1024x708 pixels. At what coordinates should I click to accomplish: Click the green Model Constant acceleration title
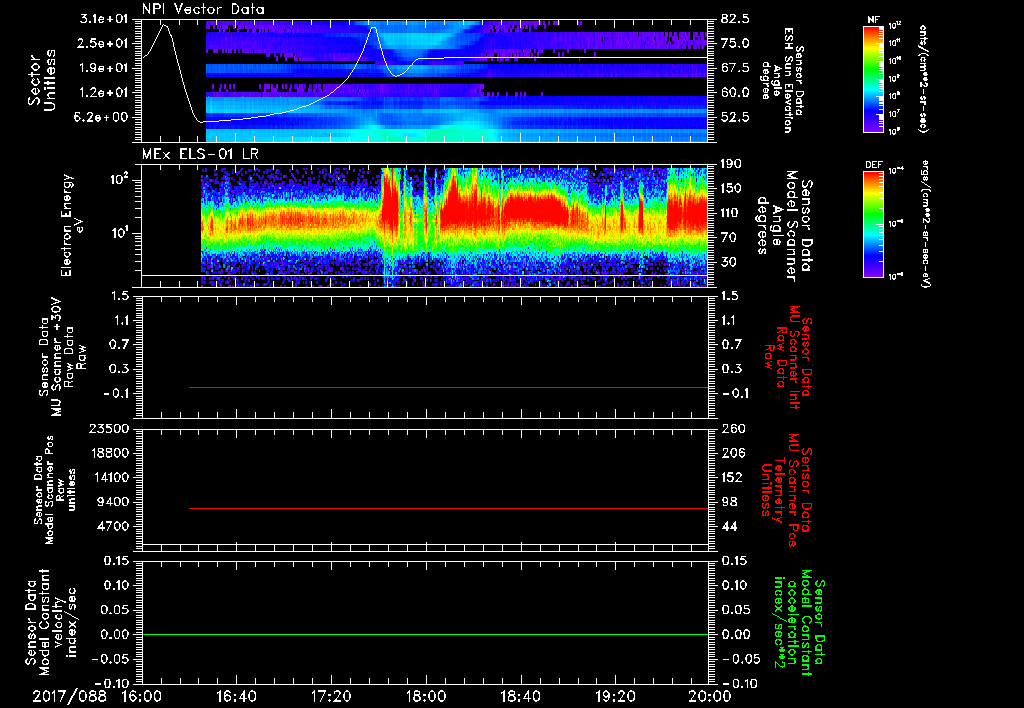point(799,622)
